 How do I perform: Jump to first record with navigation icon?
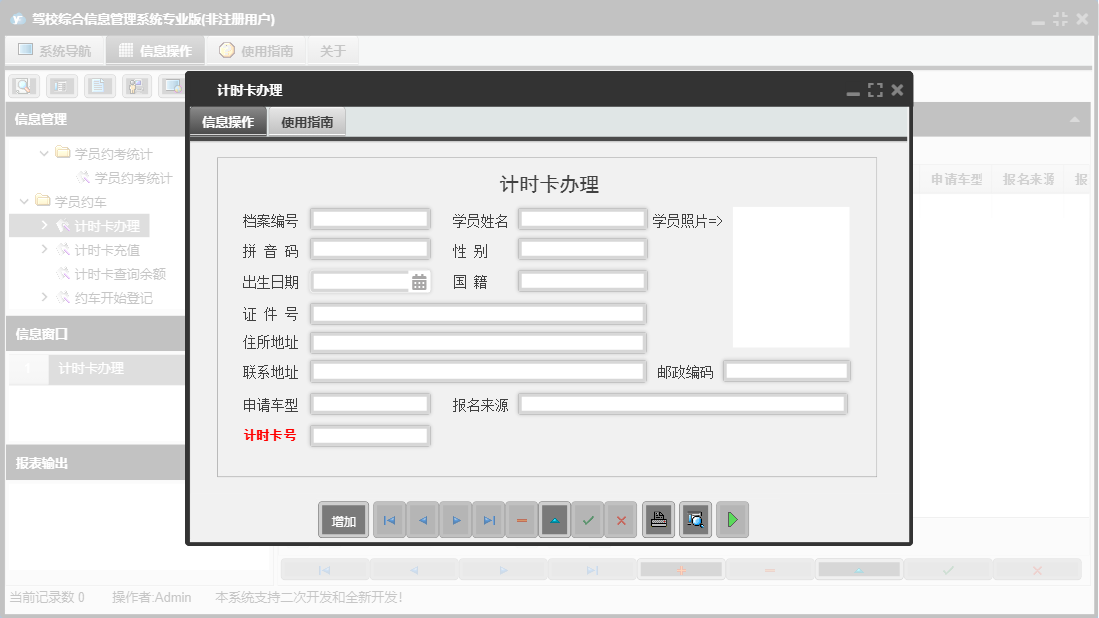[x=389, y=519]
